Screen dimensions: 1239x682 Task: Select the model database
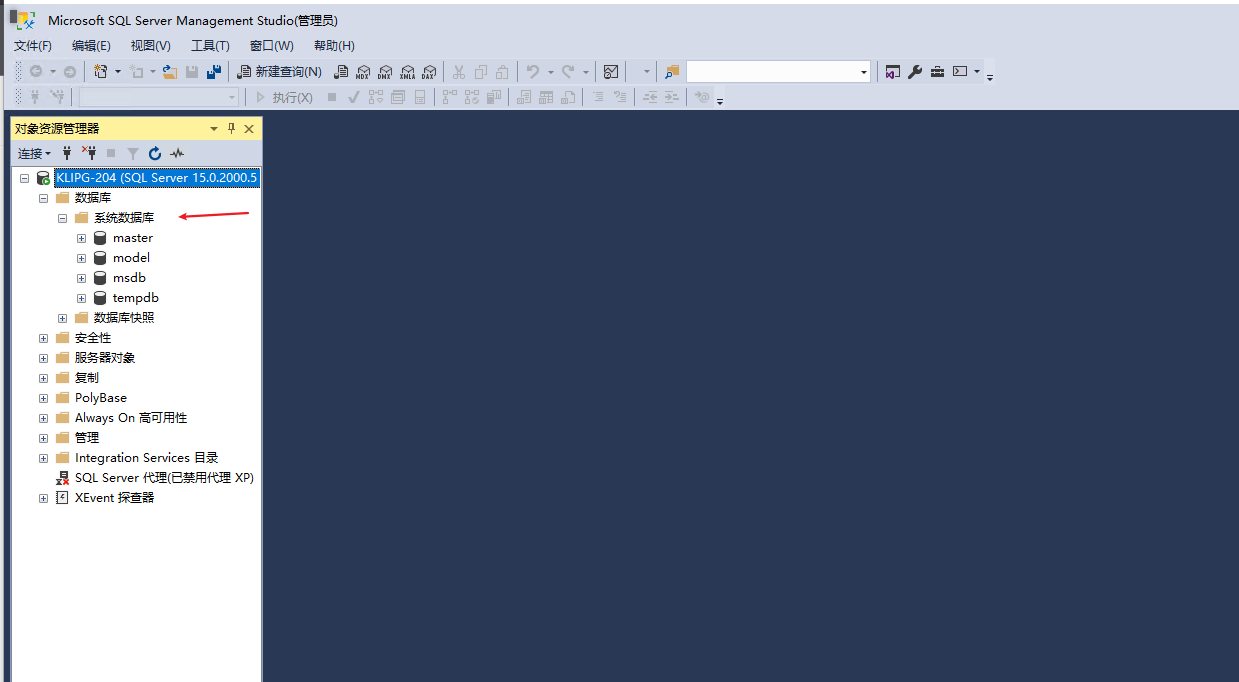pyautogui.click(x=131, y=258)
